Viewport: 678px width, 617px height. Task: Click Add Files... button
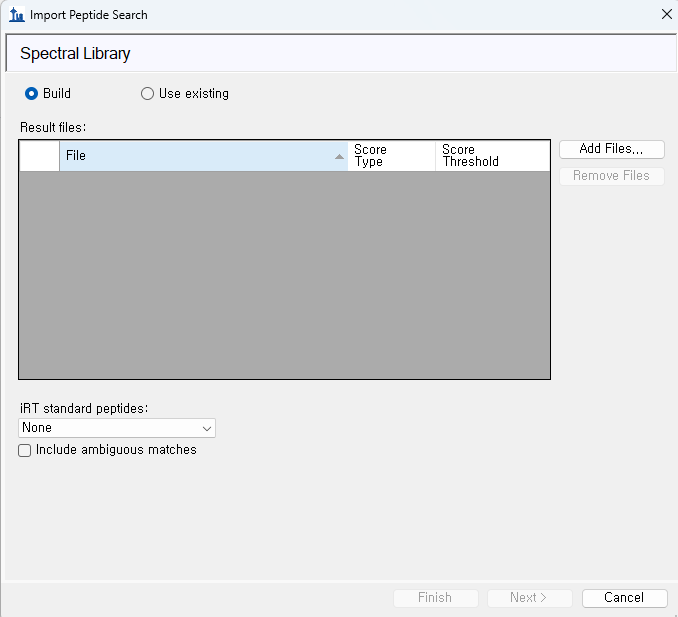(x=611, y=149)
